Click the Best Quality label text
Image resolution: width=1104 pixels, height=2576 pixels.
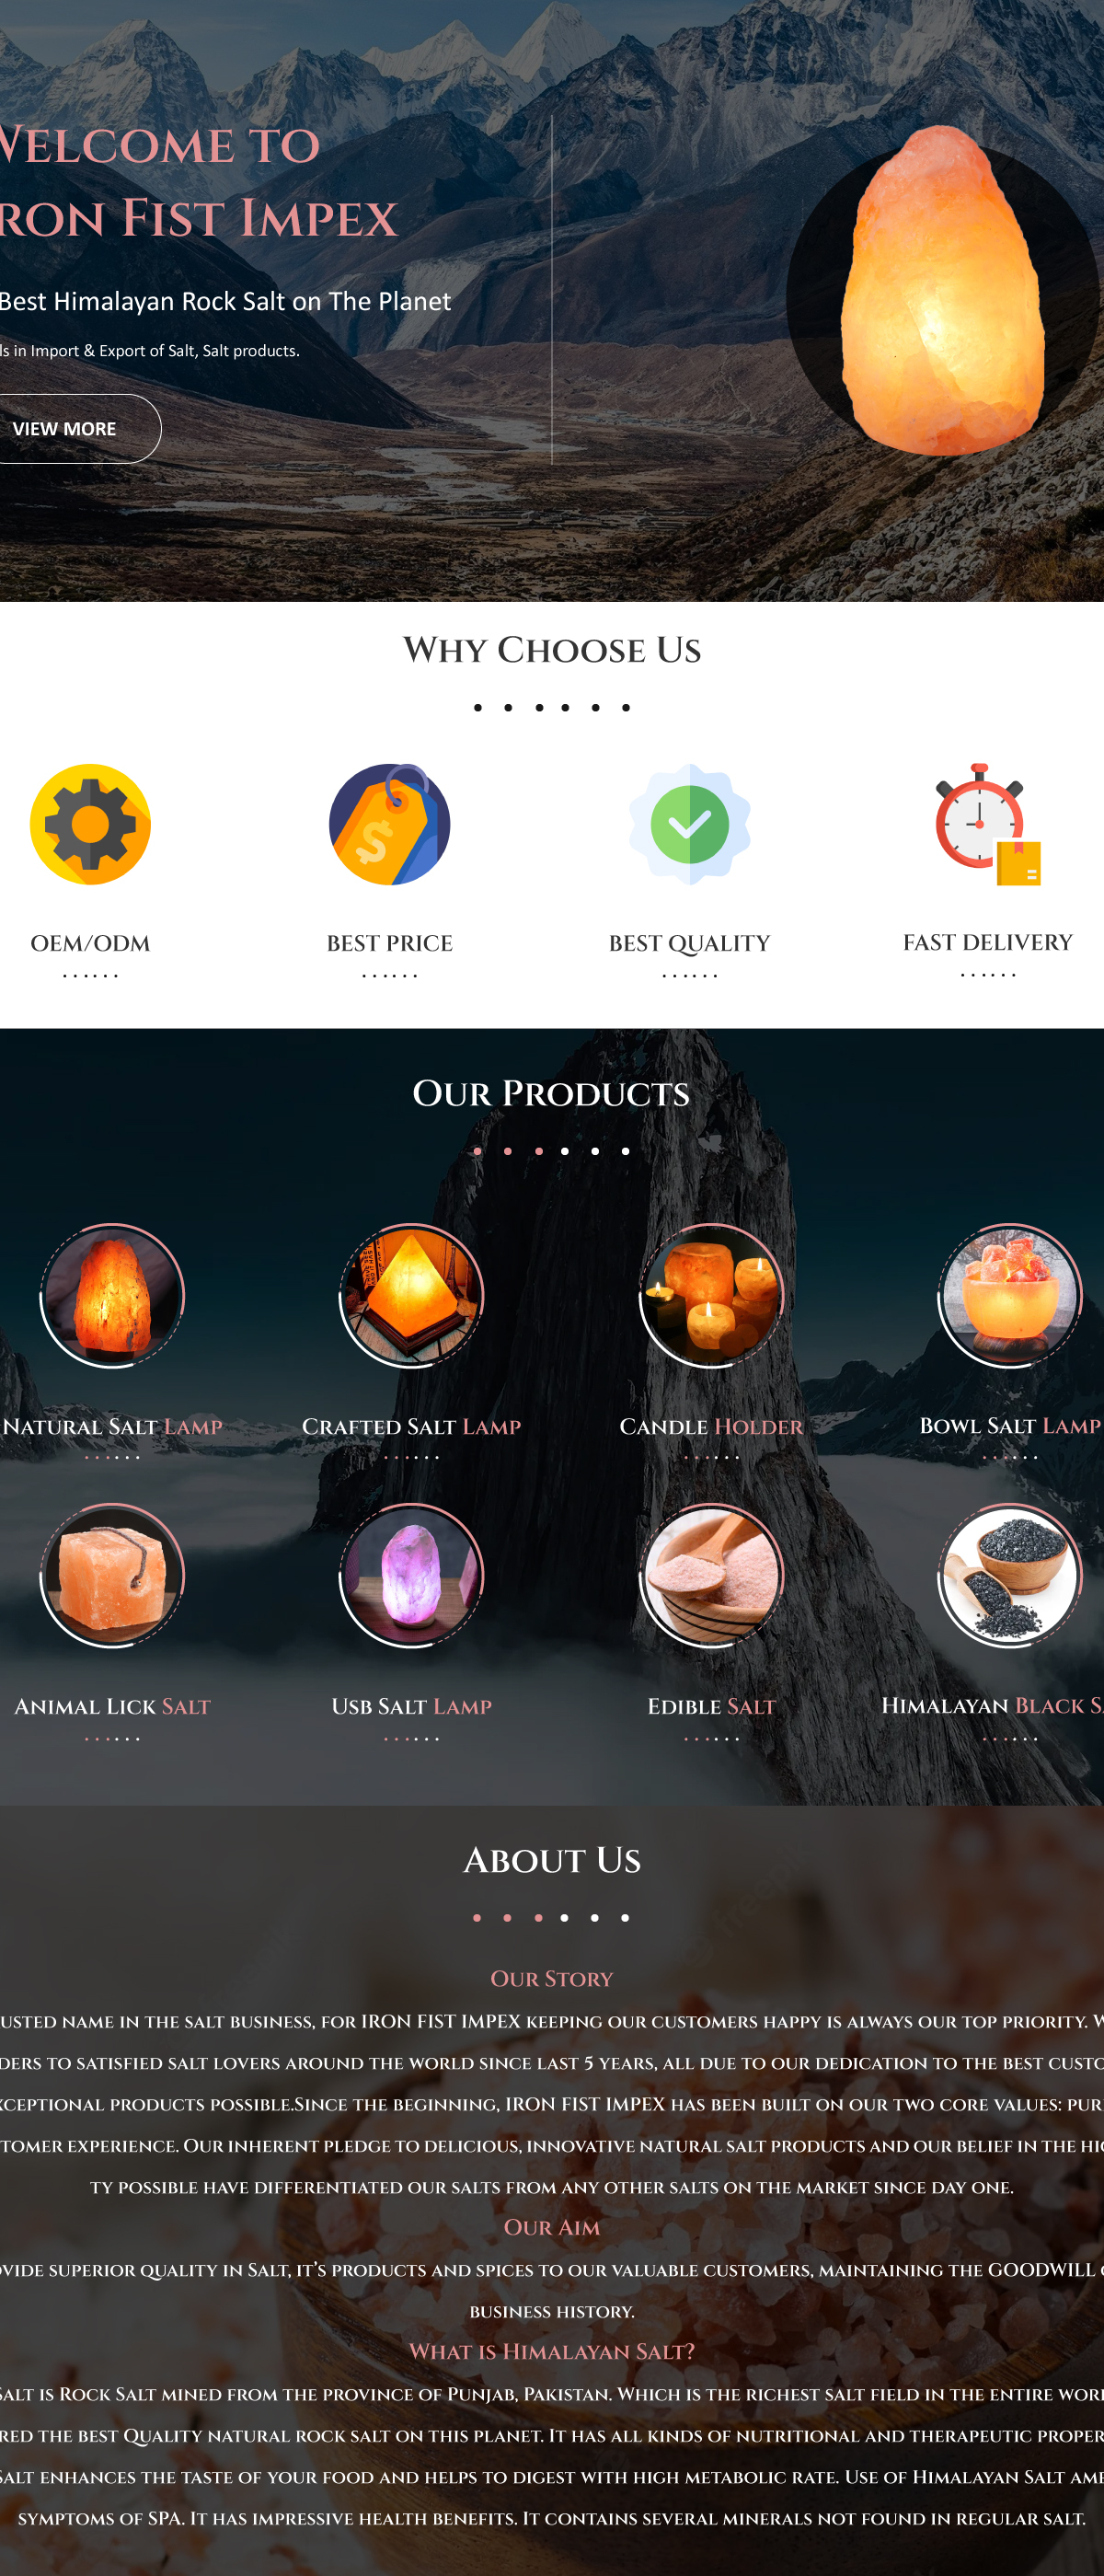pos(690,943)
